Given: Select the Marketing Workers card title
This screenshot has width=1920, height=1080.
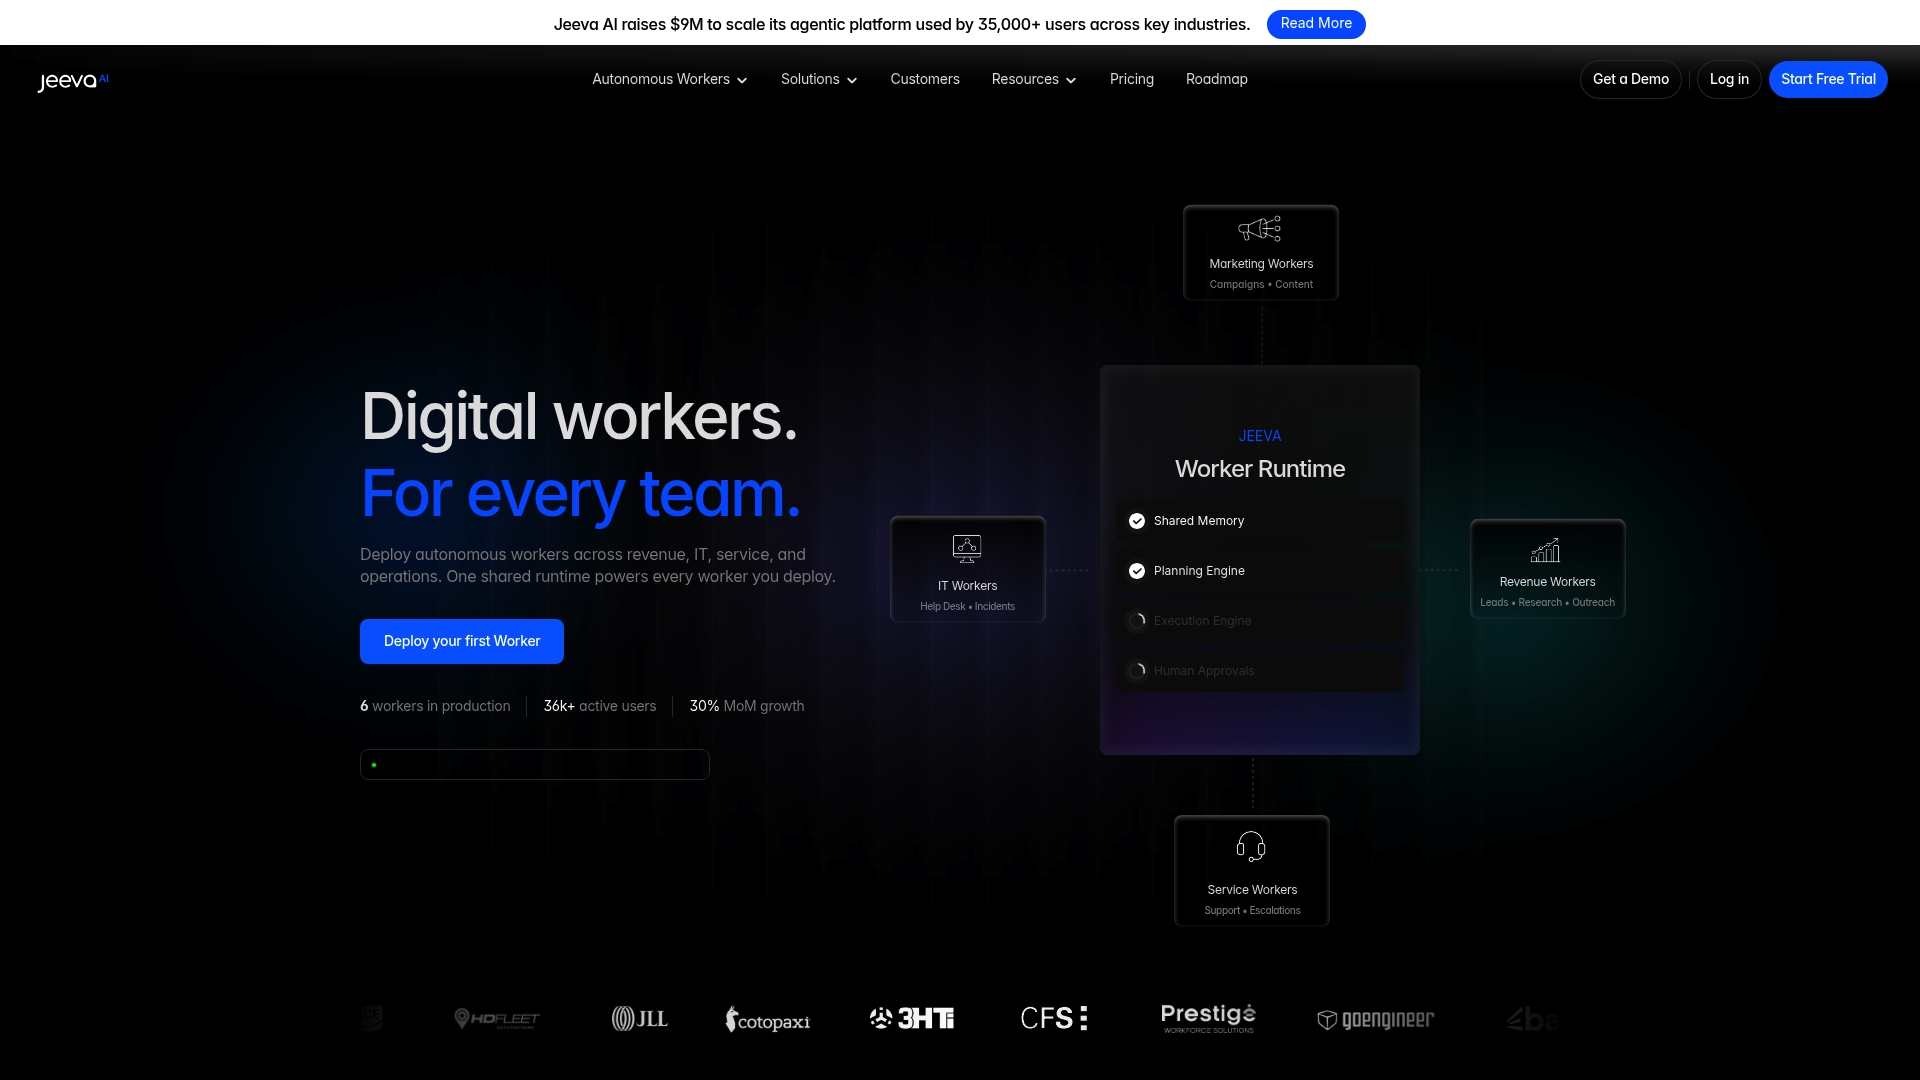Looking at the screenshot, I should point(1261,264).
